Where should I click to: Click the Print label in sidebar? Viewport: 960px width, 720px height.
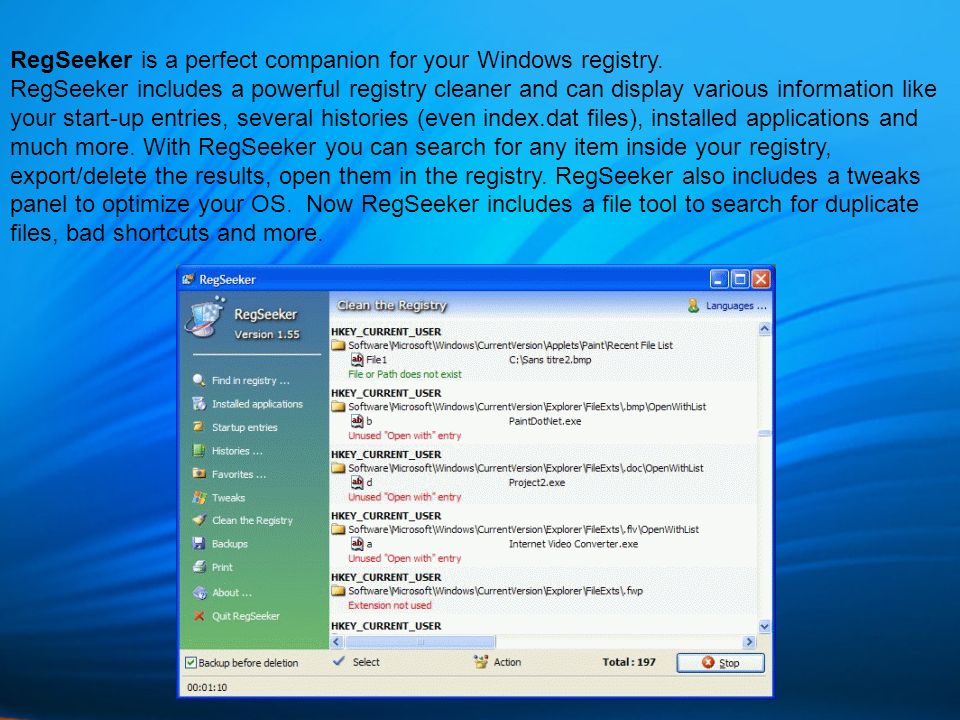(x=222, y=568)
